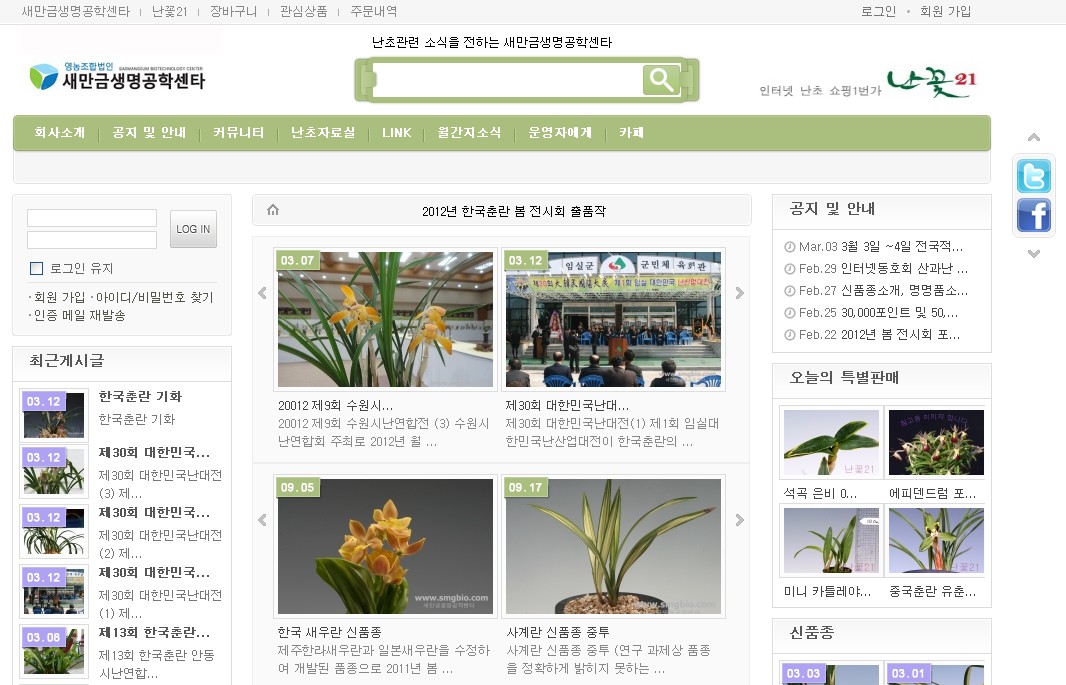
Task: Click the home icon in exhibition header
Action: click(x=273, y=210)
